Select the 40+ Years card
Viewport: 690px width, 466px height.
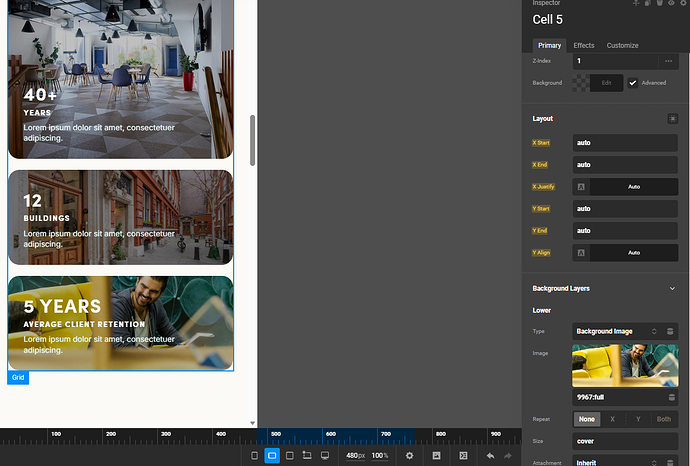pos(120,79)
